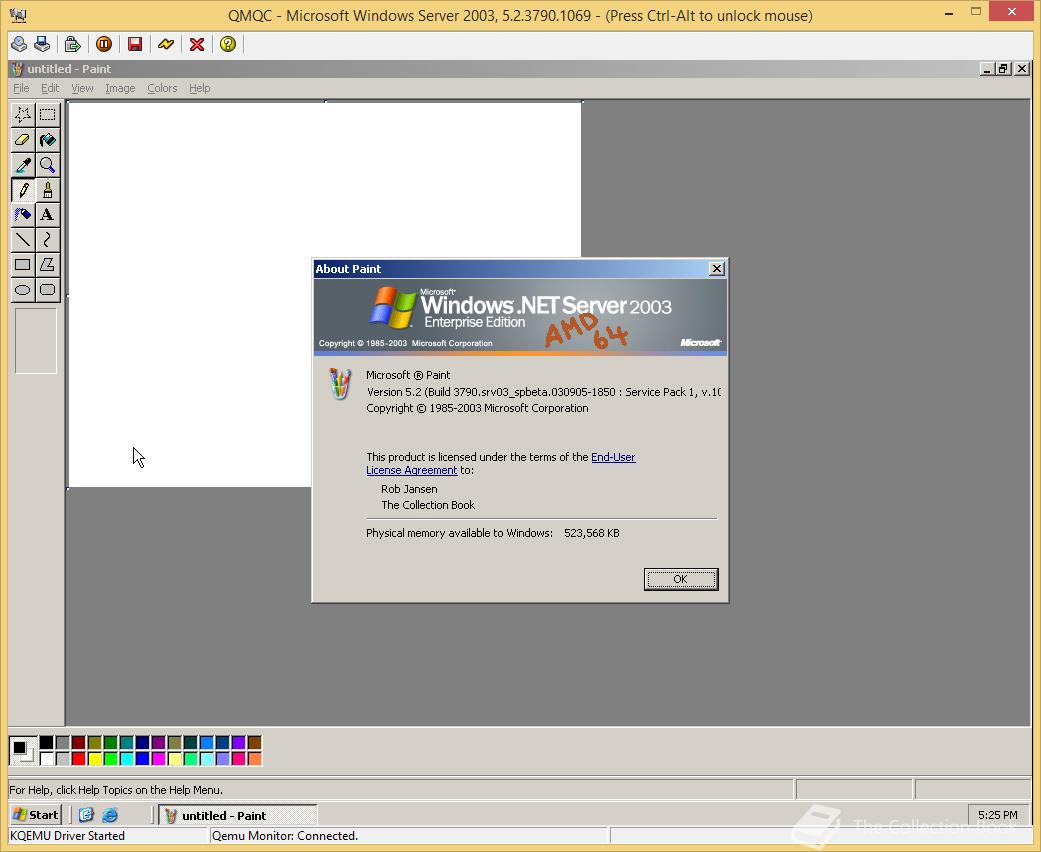Pick the Polygon tool
The width and height of the screenshot is (1041, 852).
click(x=47, y=264)
